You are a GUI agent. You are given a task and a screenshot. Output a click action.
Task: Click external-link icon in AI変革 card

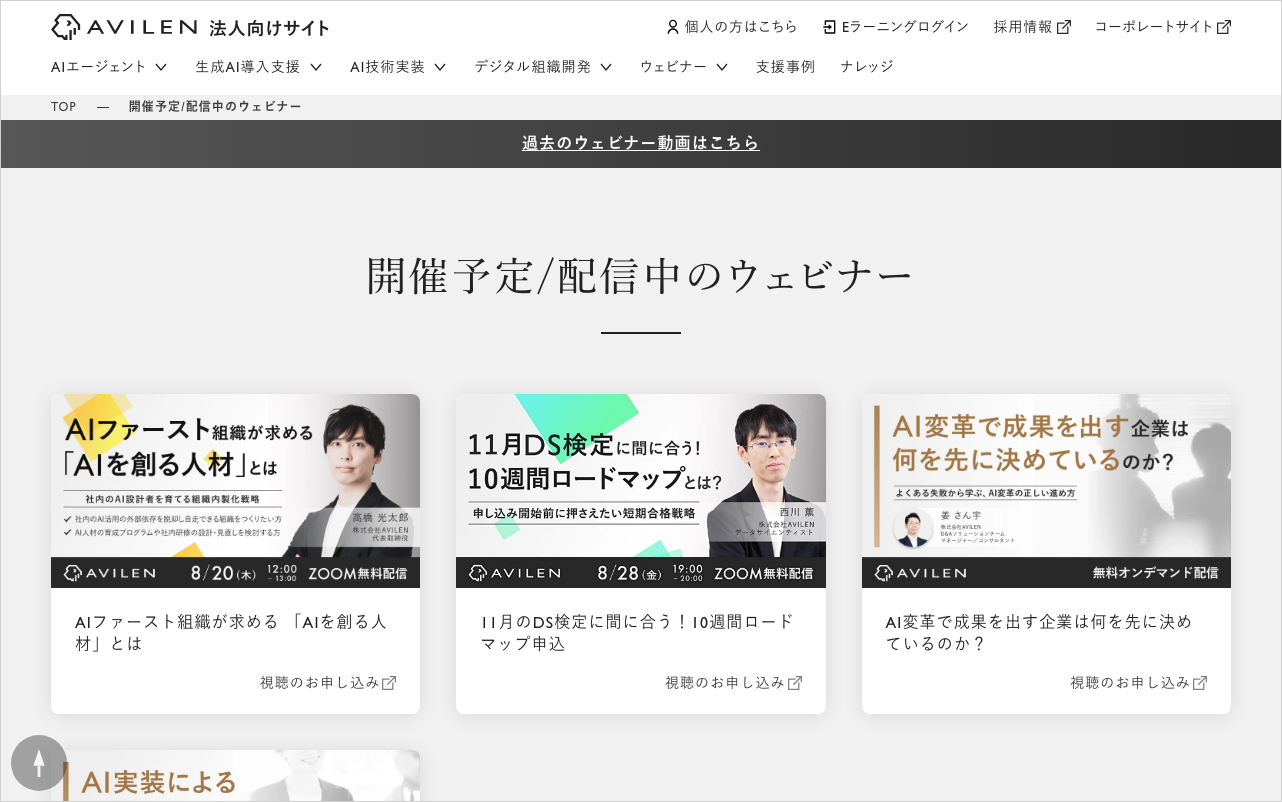tap(1200, 683)
